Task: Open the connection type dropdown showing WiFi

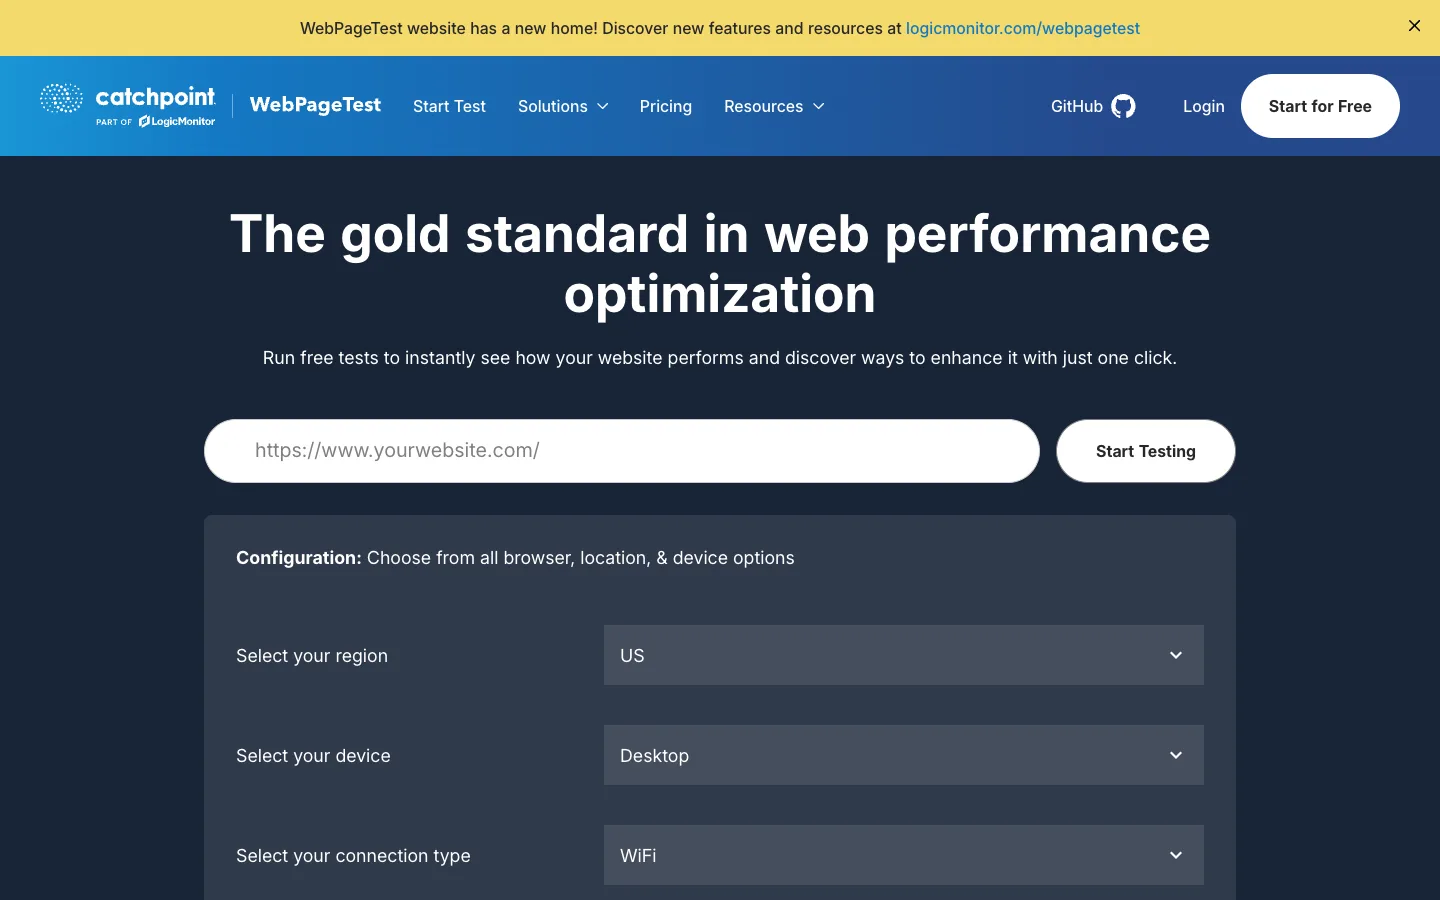Action: point(903,855)
